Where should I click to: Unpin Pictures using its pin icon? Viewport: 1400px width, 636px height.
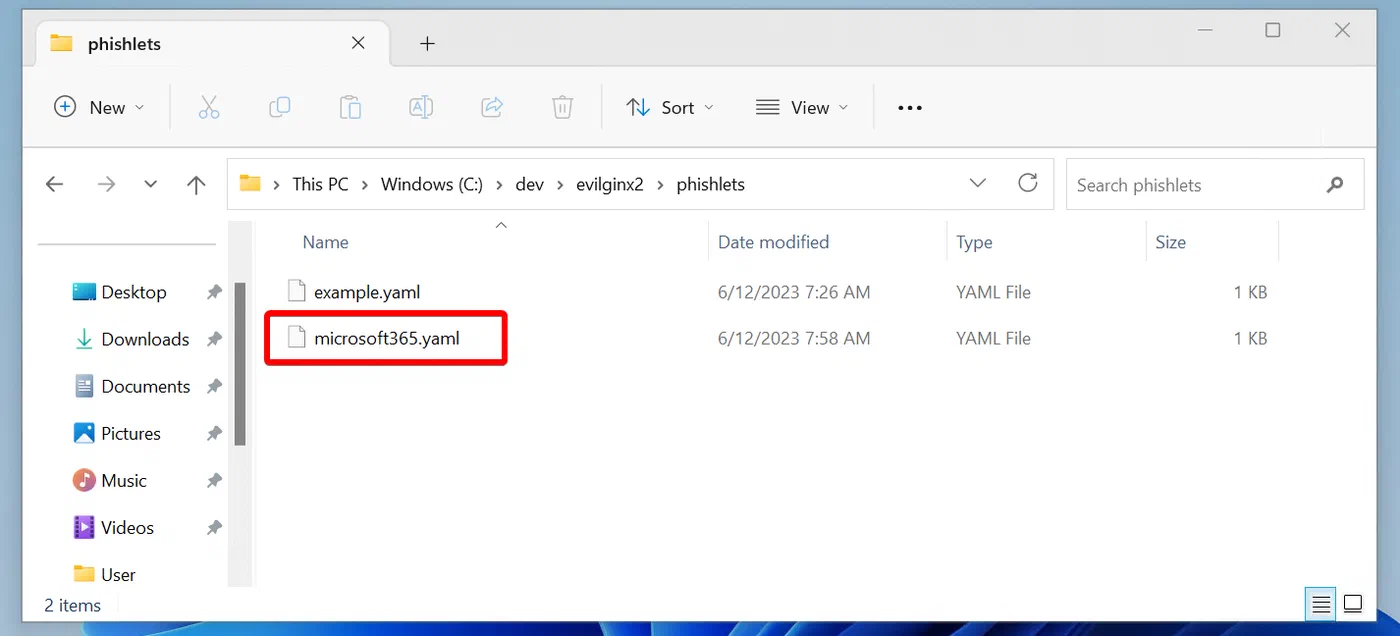click(214, 433)
